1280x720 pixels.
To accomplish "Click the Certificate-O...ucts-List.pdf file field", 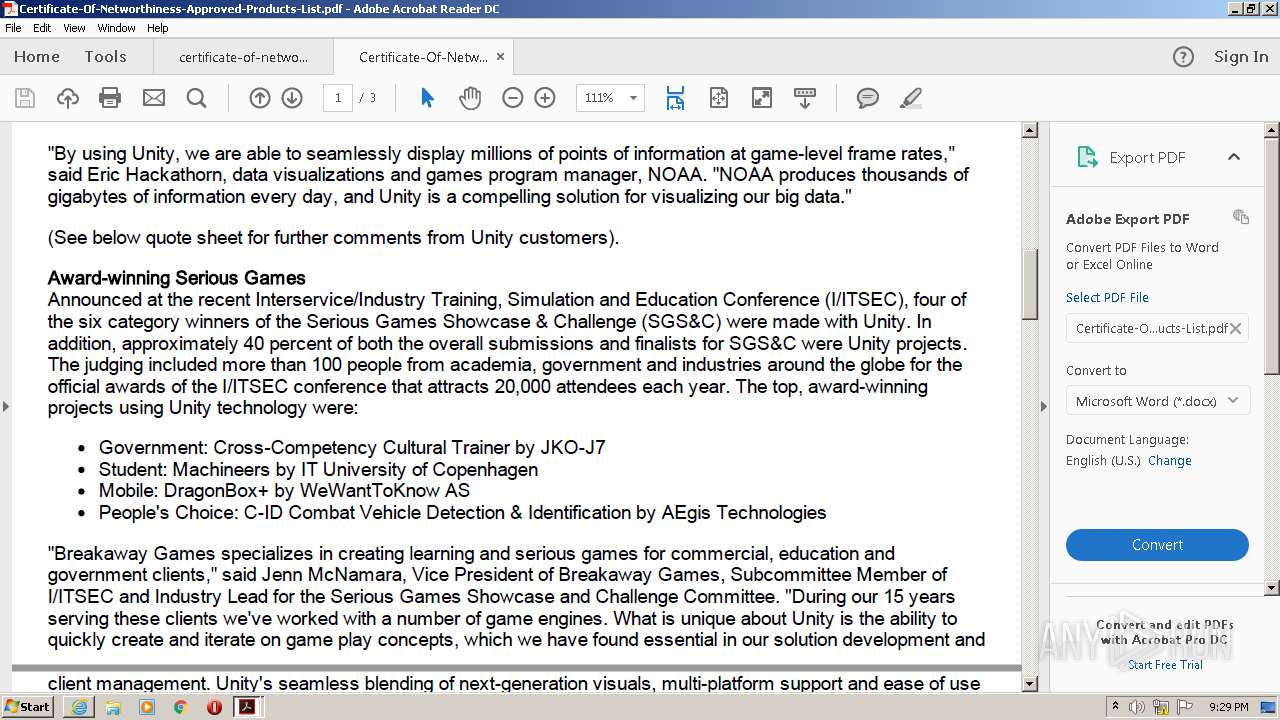I will tap(1157, 328).
